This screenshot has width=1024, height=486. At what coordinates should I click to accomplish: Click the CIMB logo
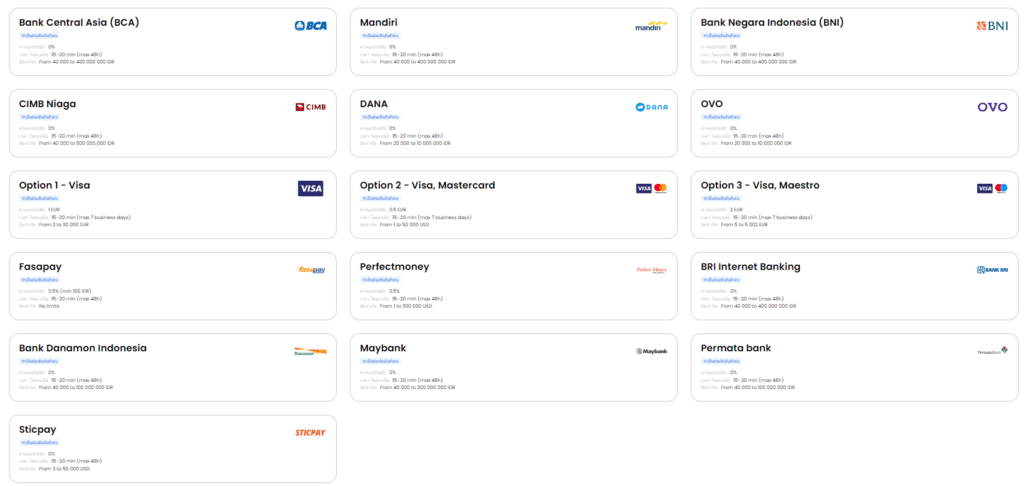click(x=310, y=107)
